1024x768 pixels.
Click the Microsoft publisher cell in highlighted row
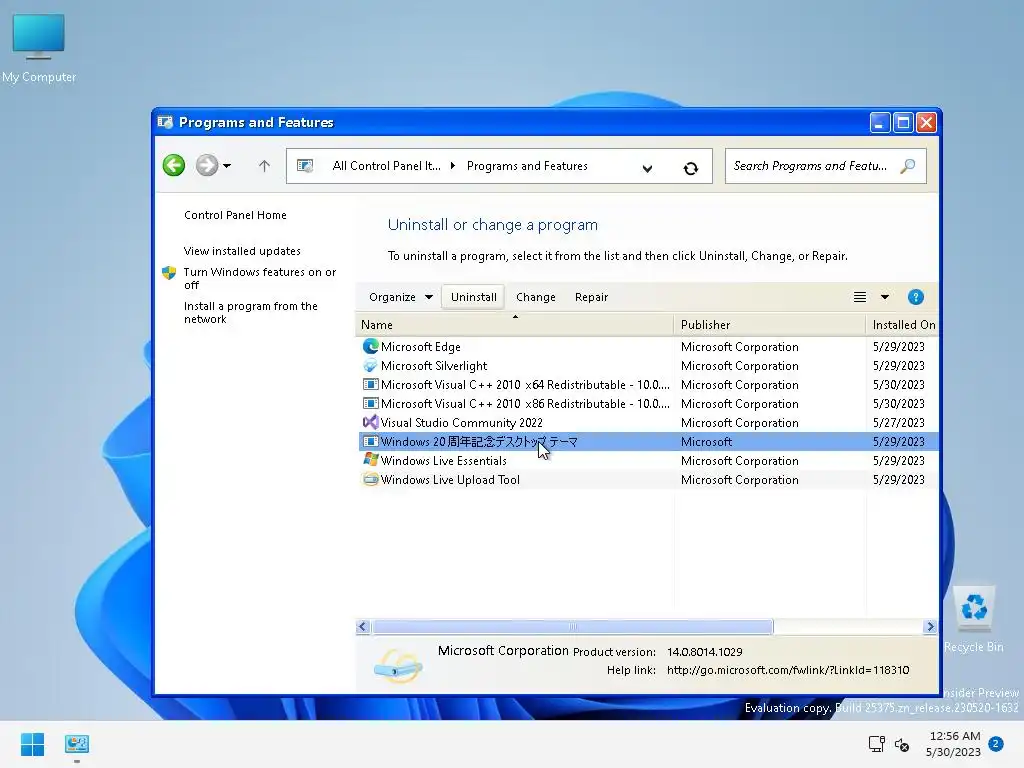coord(706,441)
